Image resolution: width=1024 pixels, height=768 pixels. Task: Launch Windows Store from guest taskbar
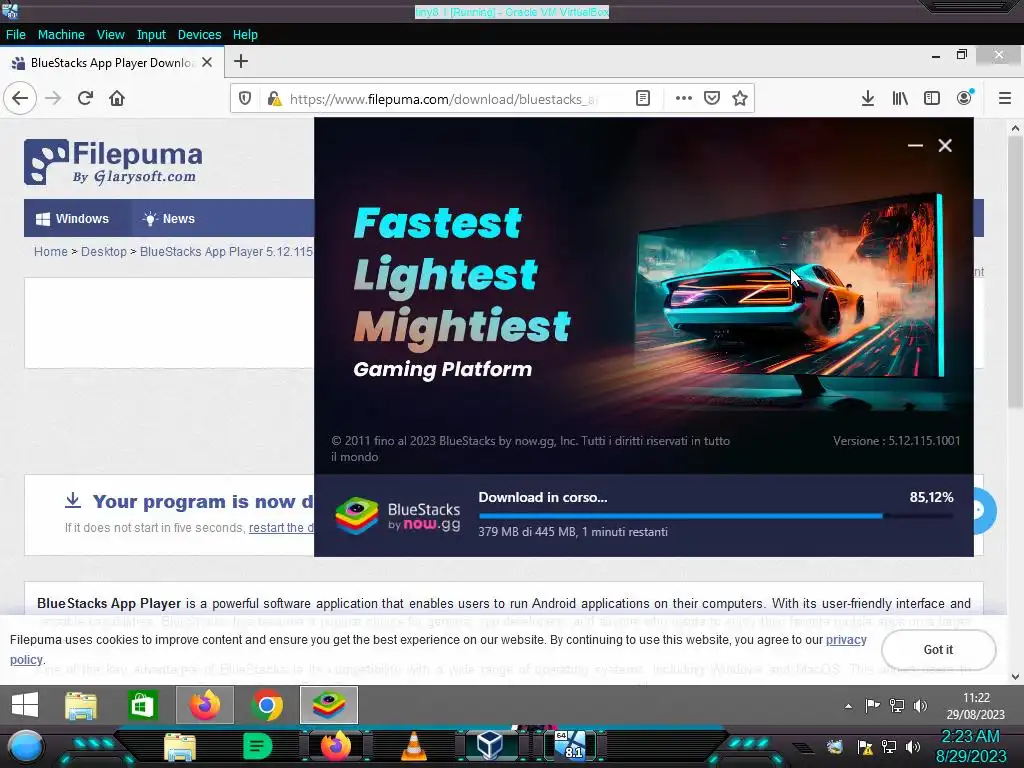pos(142,705)
